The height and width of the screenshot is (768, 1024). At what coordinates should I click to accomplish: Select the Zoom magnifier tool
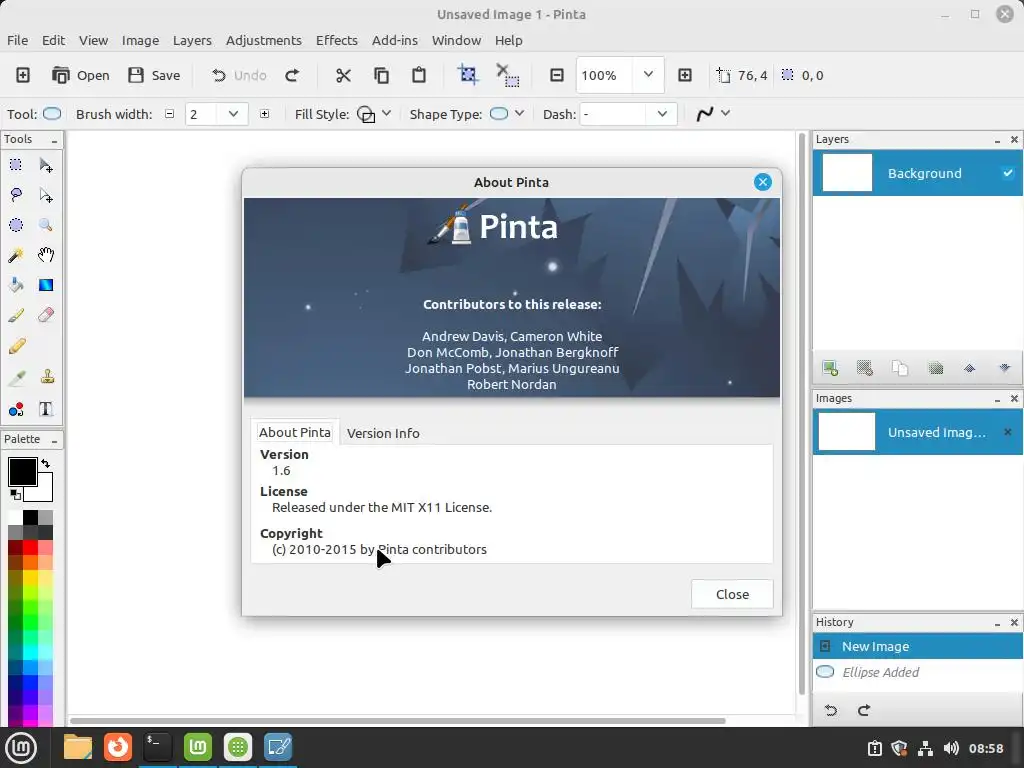pyautogui.click(x=46, y=225)
